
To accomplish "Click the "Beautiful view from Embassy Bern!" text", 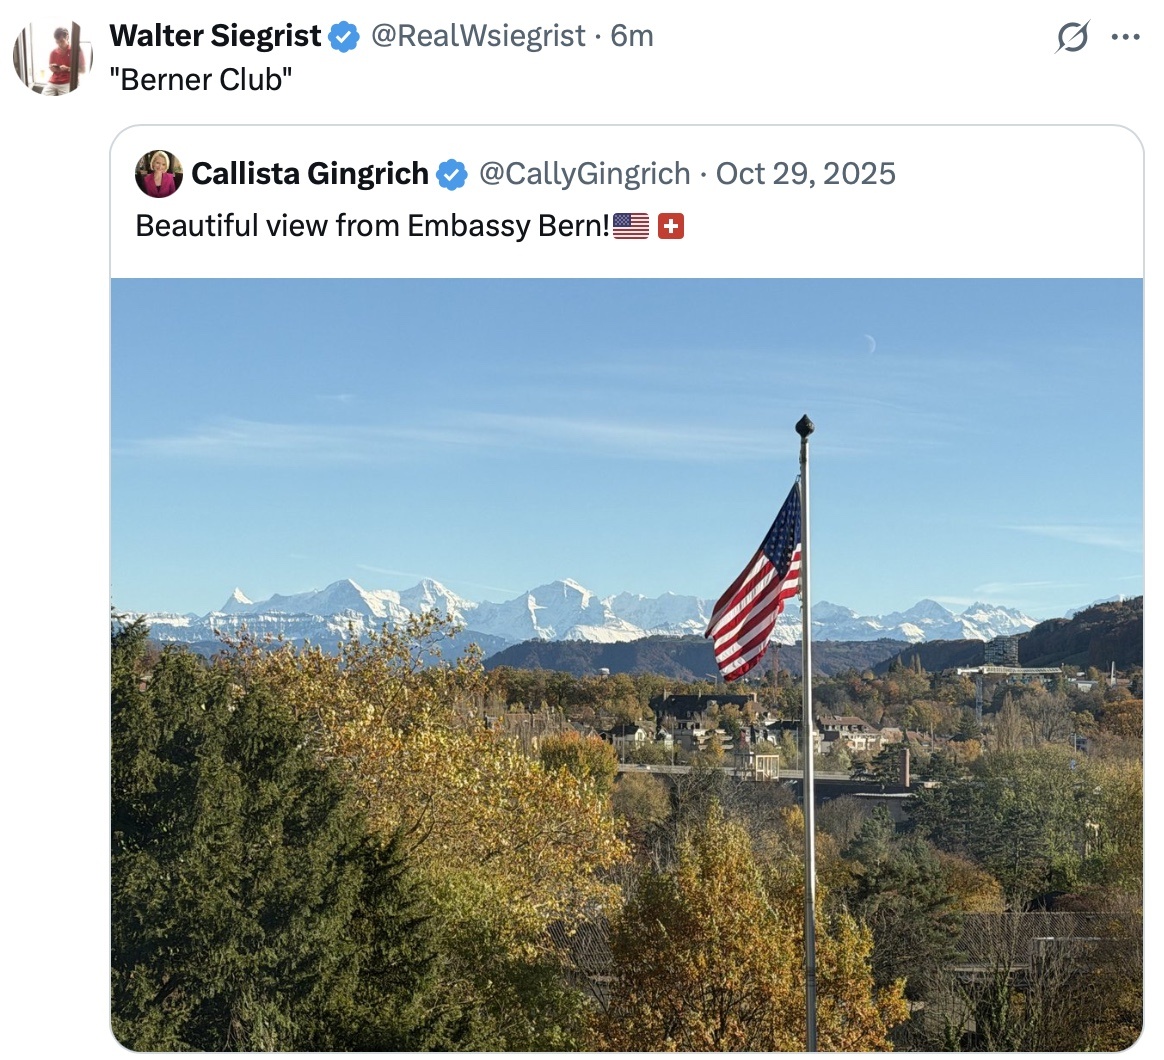I will click(x=373, y=226).
